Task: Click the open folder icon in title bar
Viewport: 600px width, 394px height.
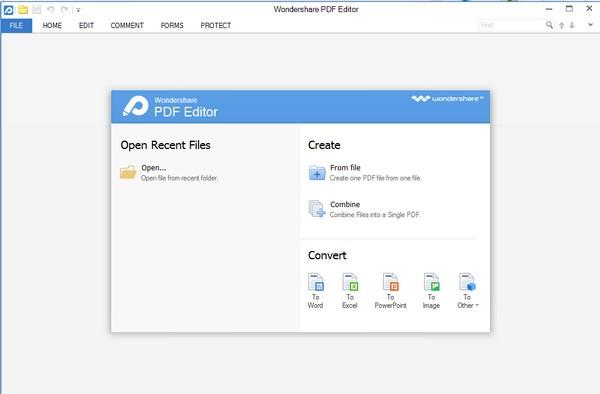Action: click(x=23, y=10)
